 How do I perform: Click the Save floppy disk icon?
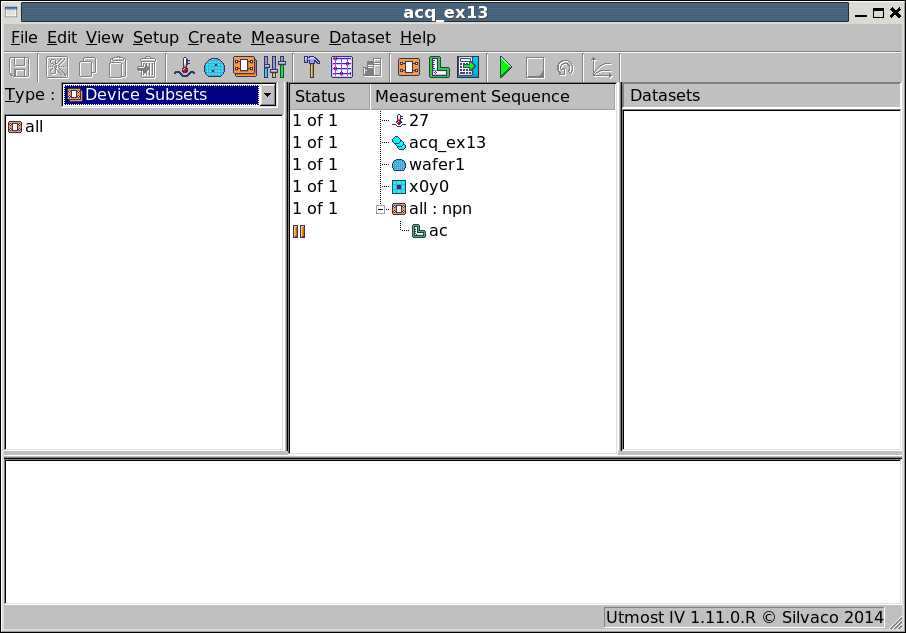(x=20, y=68)
